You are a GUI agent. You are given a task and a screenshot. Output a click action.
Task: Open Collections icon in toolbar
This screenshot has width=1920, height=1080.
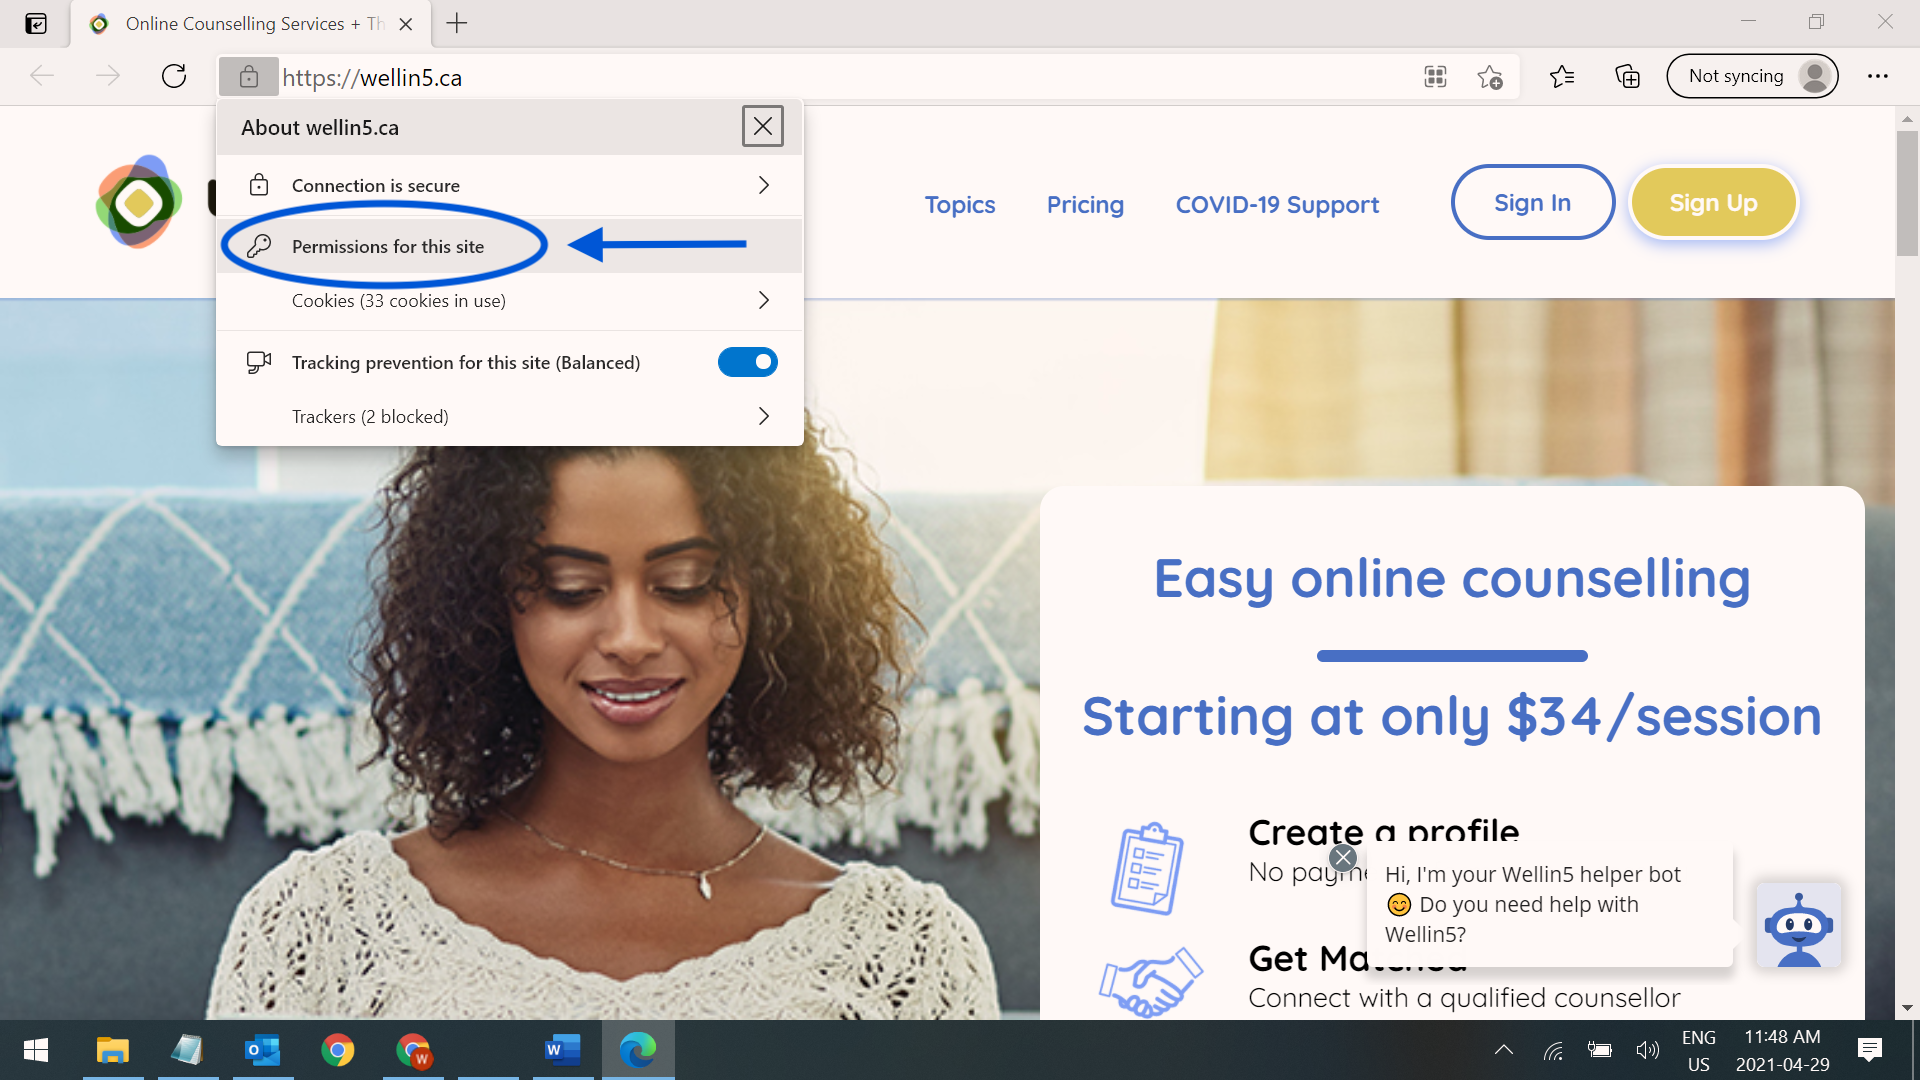click(1627, 76)
